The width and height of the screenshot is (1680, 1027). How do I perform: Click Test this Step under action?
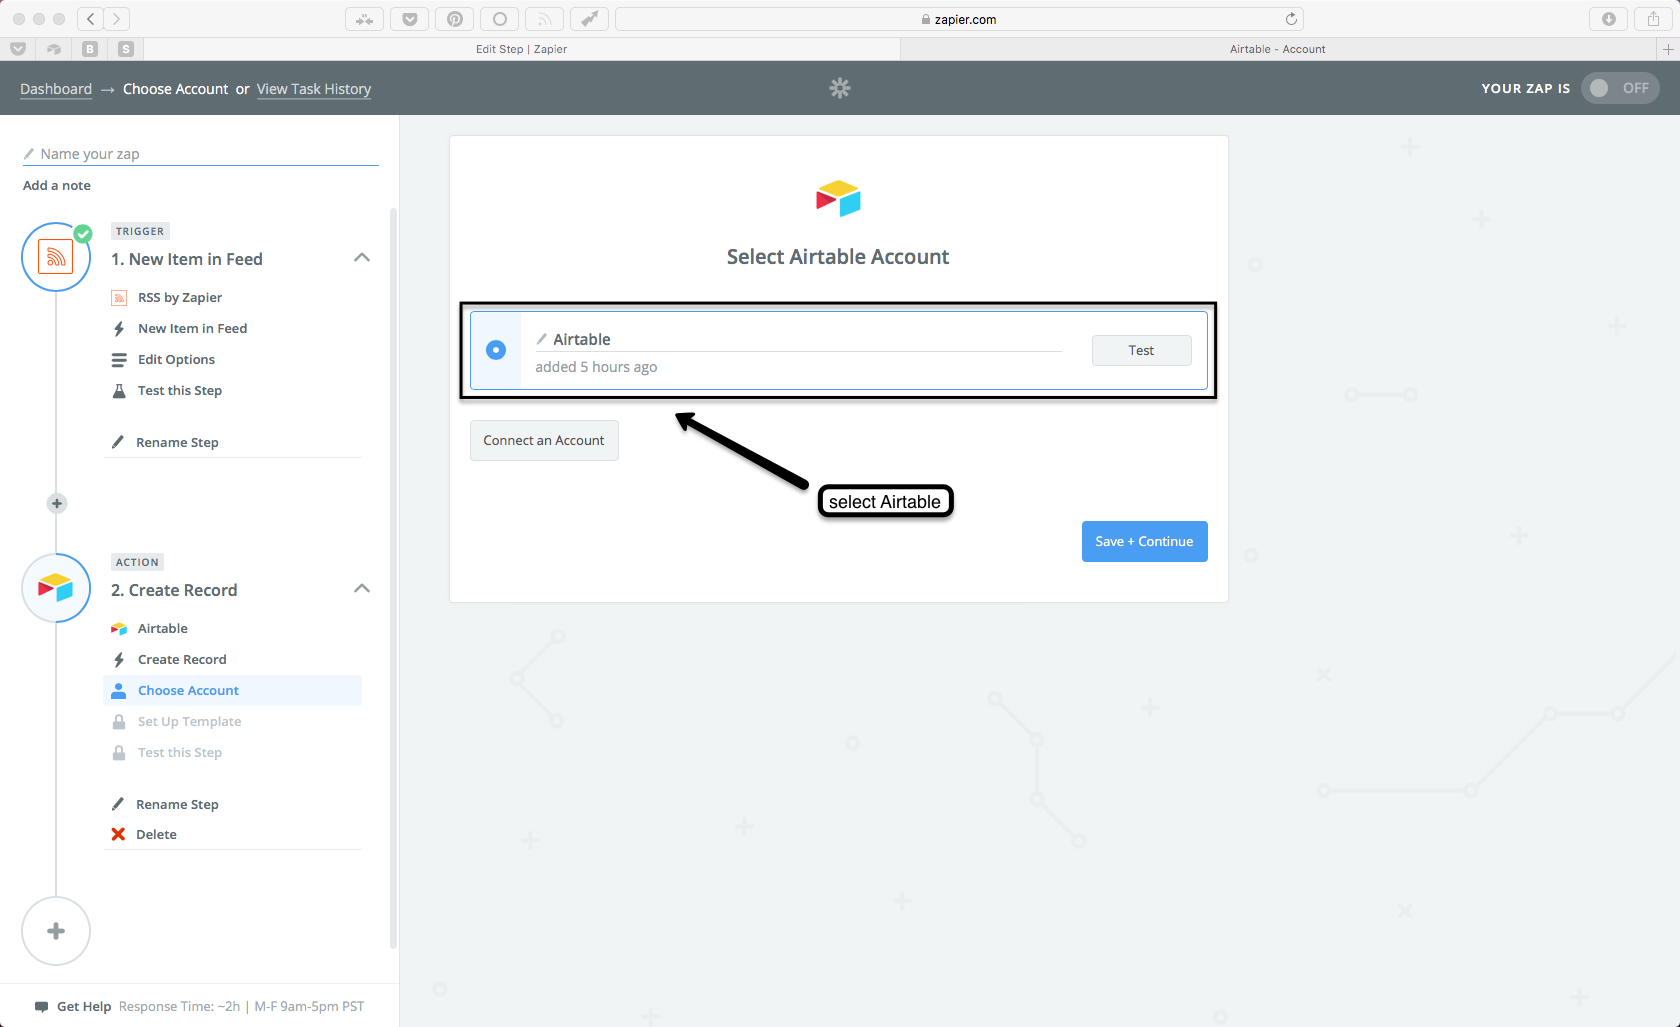(x=180, y=752)
